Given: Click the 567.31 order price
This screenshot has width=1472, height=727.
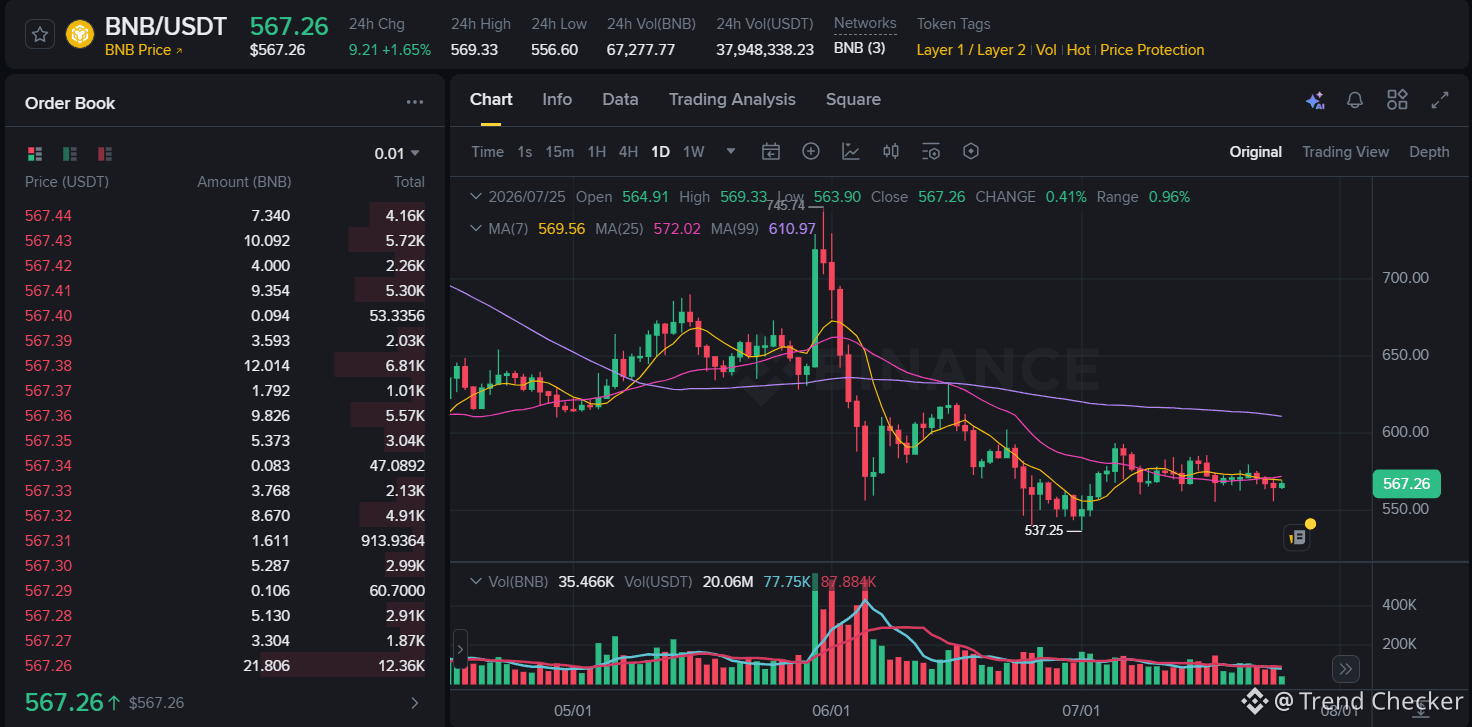Looking at the screenshot, I should pos(48,540).
